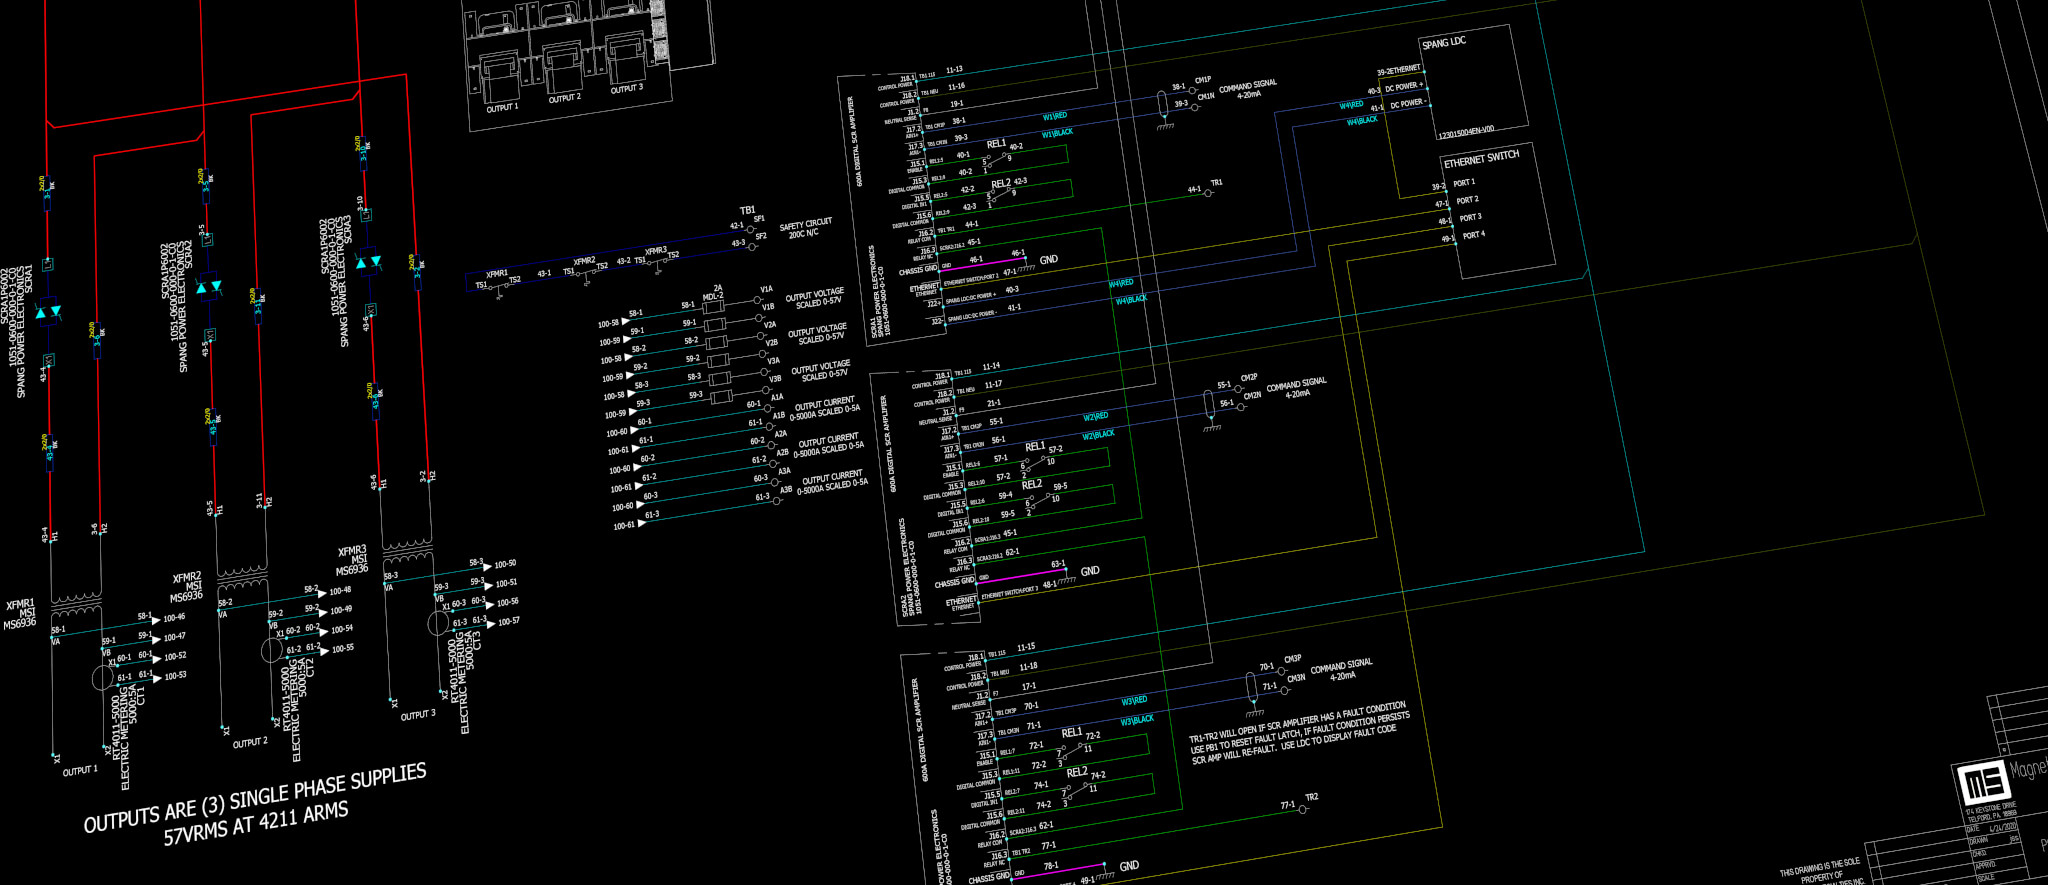Select 'COMMAND SIGNAL 4-20mA' next to CM2P
Image resolution: width=2048 pixels, height=885 pixels.
(x=1297, y=387)
